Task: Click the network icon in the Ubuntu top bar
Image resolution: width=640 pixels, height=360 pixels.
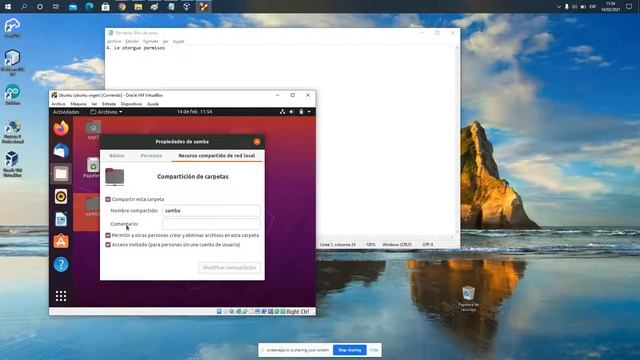Action: pos(282,111)
